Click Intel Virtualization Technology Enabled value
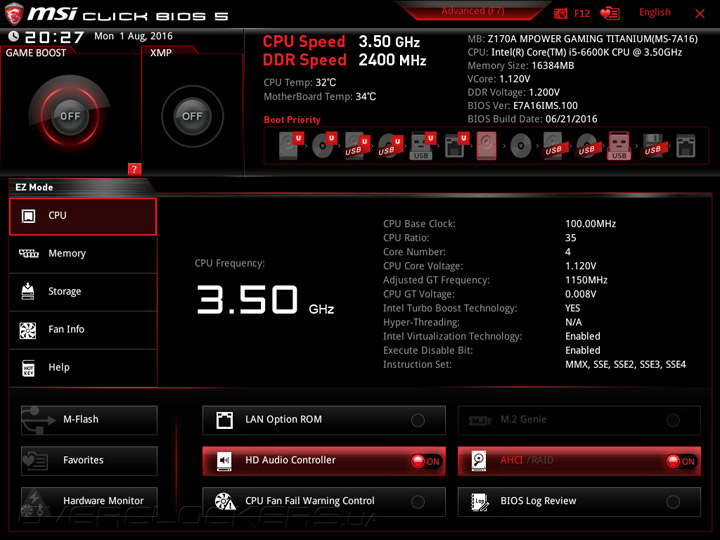This screenshot has height=540, width=720. coord(583,337)
